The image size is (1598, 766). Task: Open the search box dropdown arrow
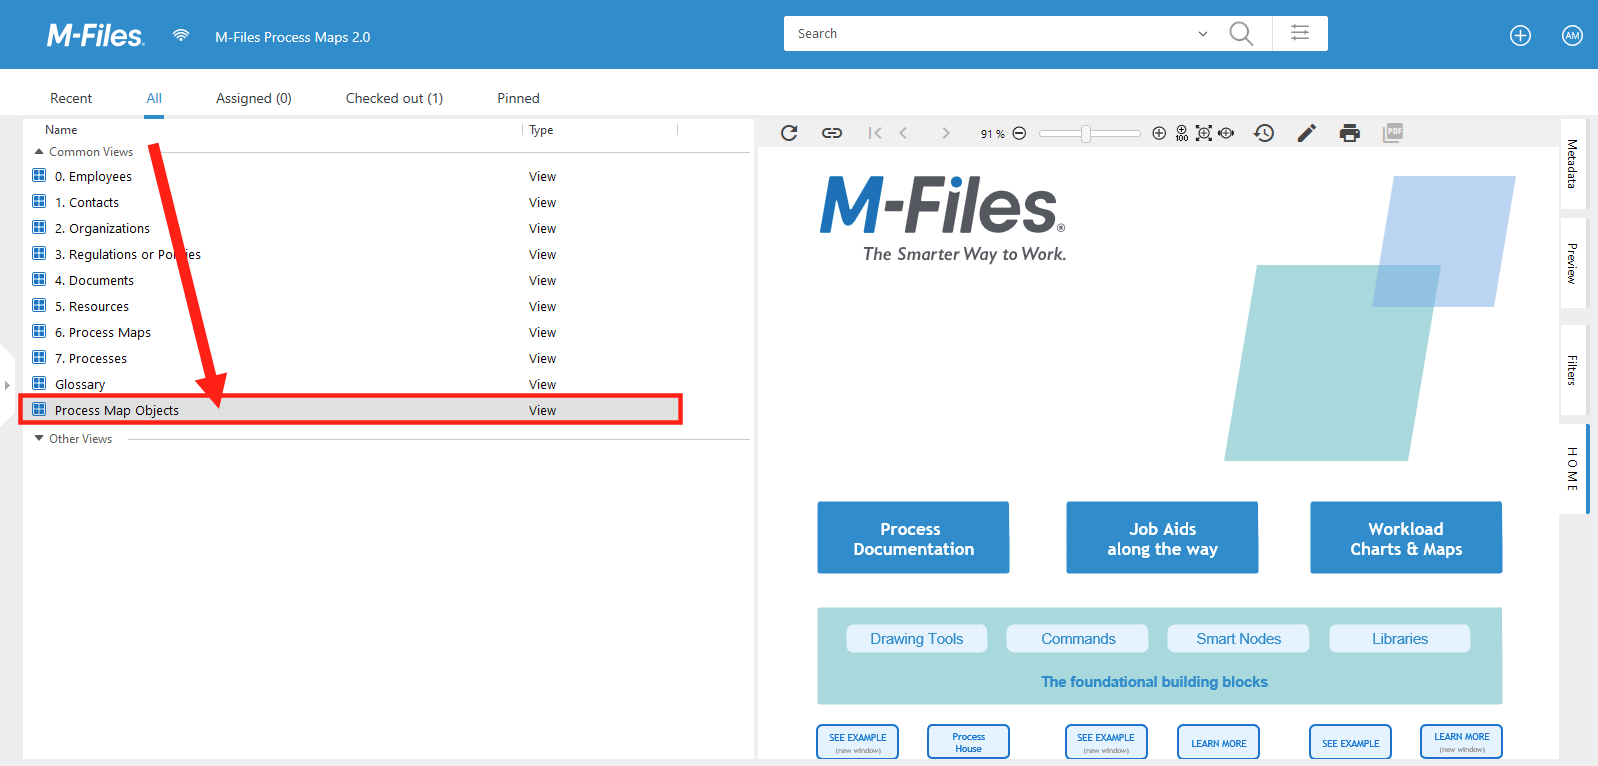1202,34
